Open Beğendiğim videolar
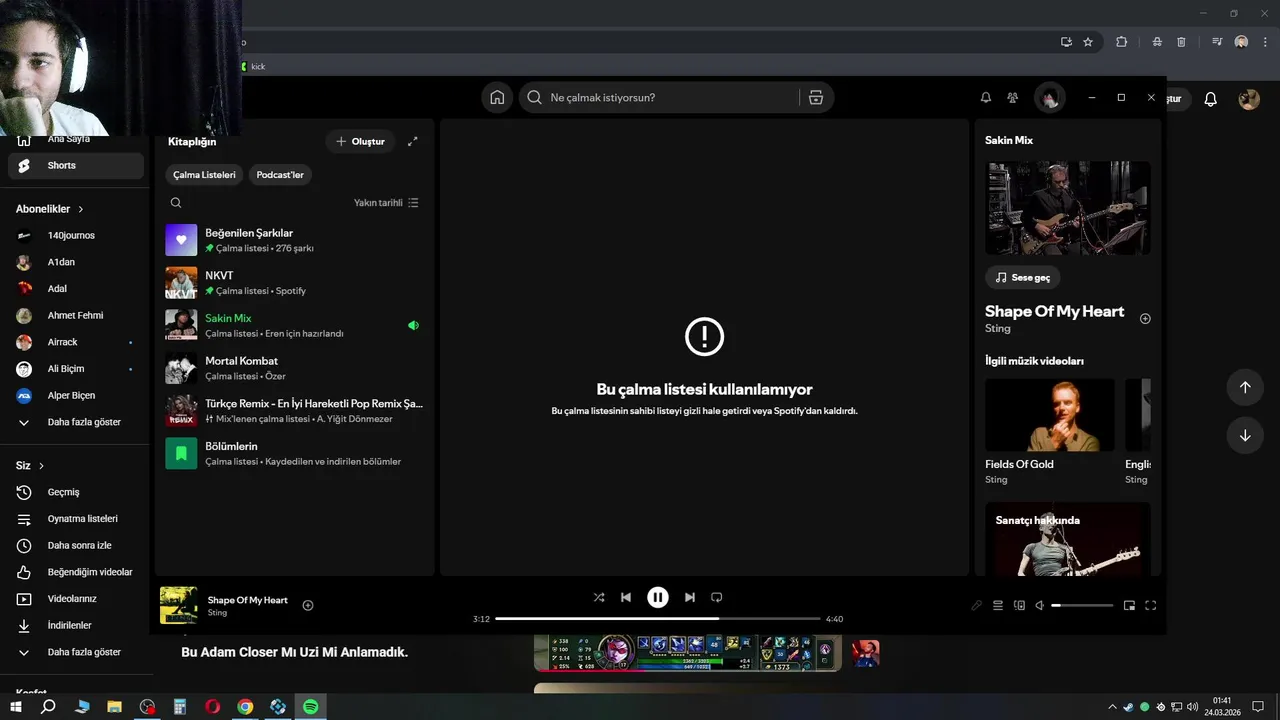This screenshot has width=1280, height=720. pos(76,572)
